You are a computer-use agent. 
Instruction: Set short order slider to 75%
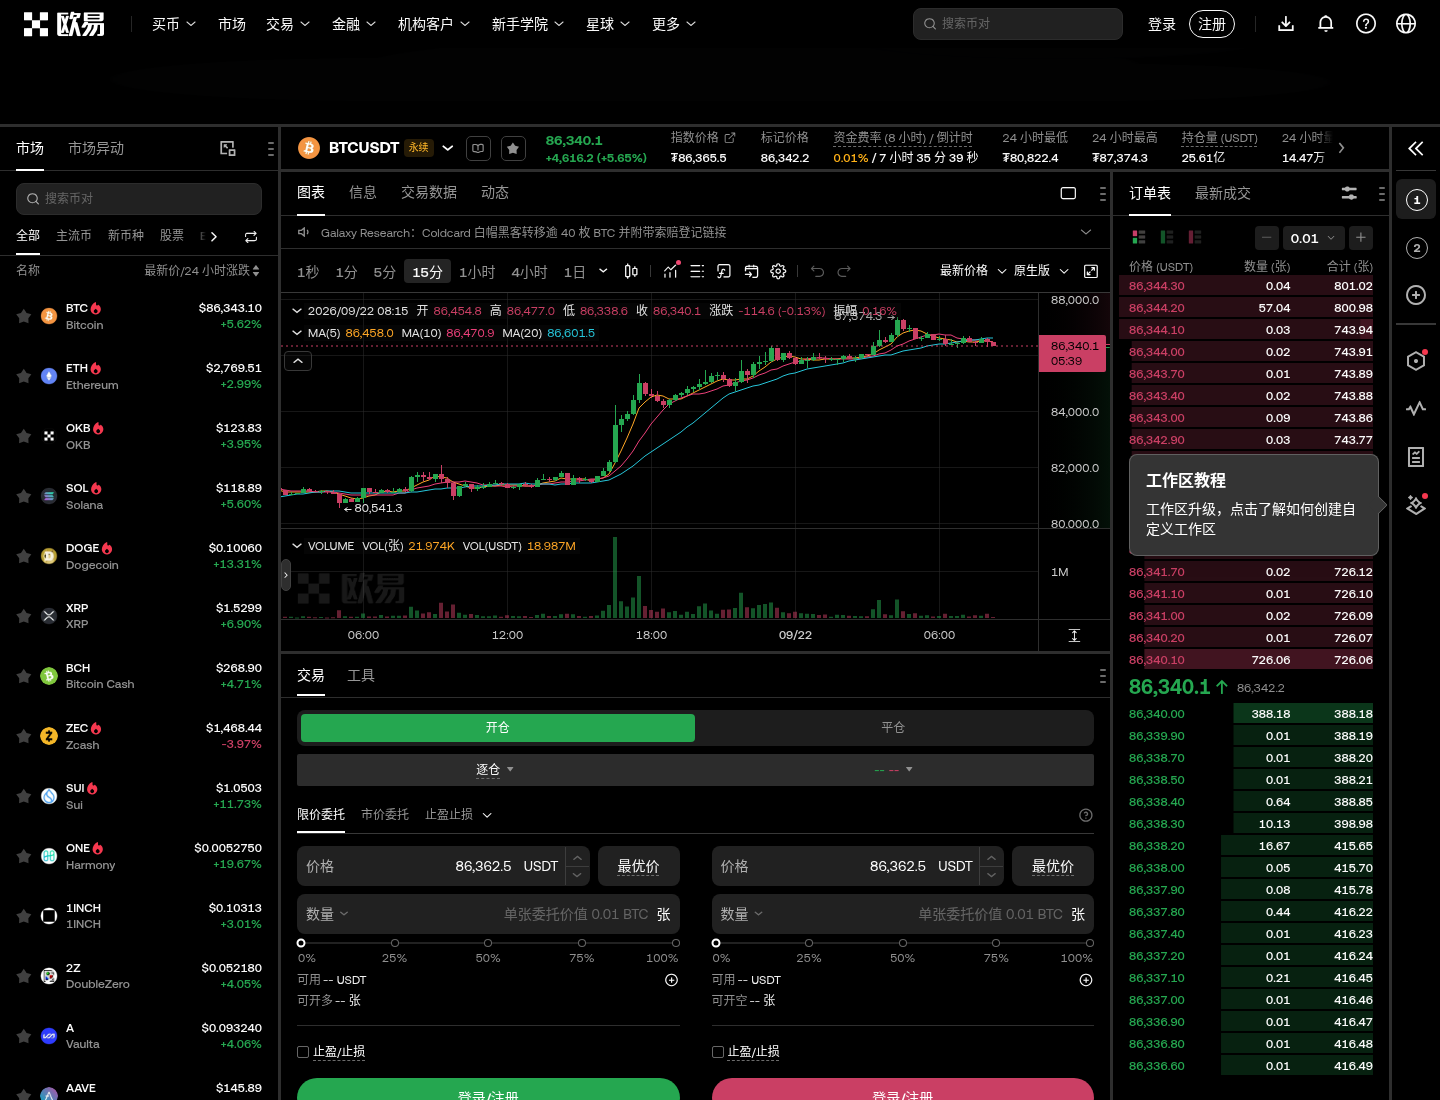coord(996,943)
